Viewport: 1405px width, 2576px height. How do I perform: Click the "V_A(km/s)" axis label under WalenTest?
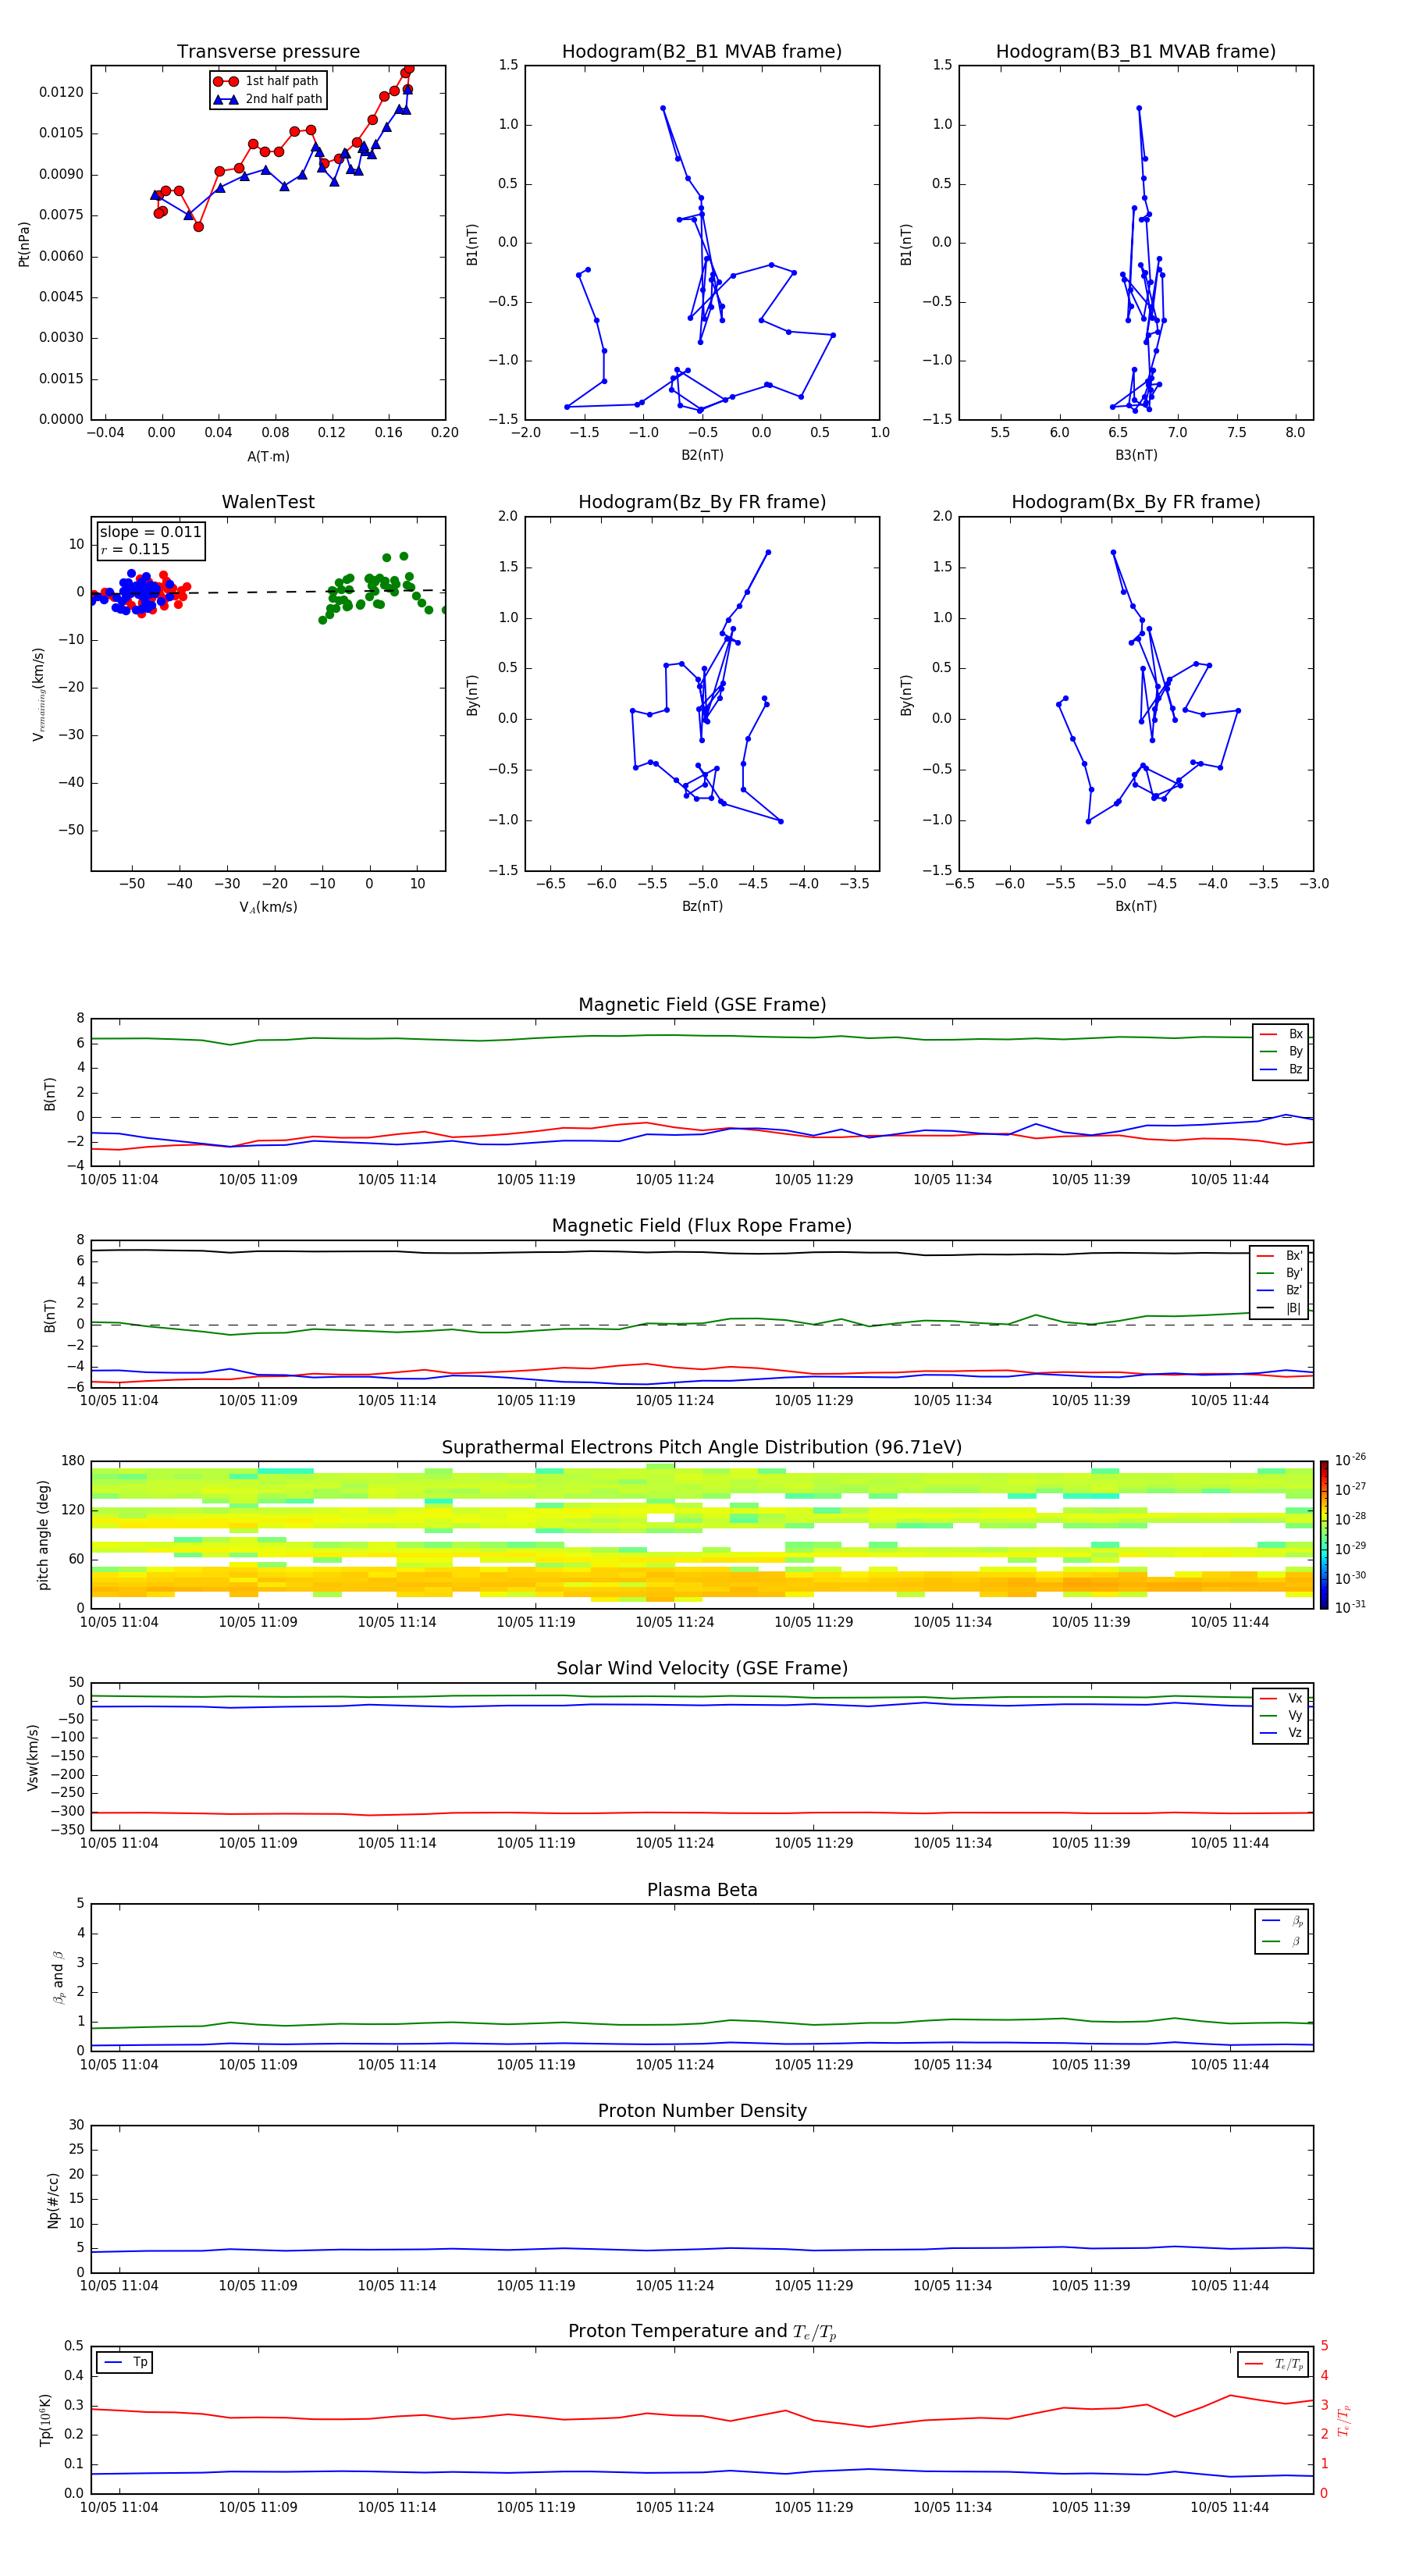pyautogui.click(x=268, y=907)
